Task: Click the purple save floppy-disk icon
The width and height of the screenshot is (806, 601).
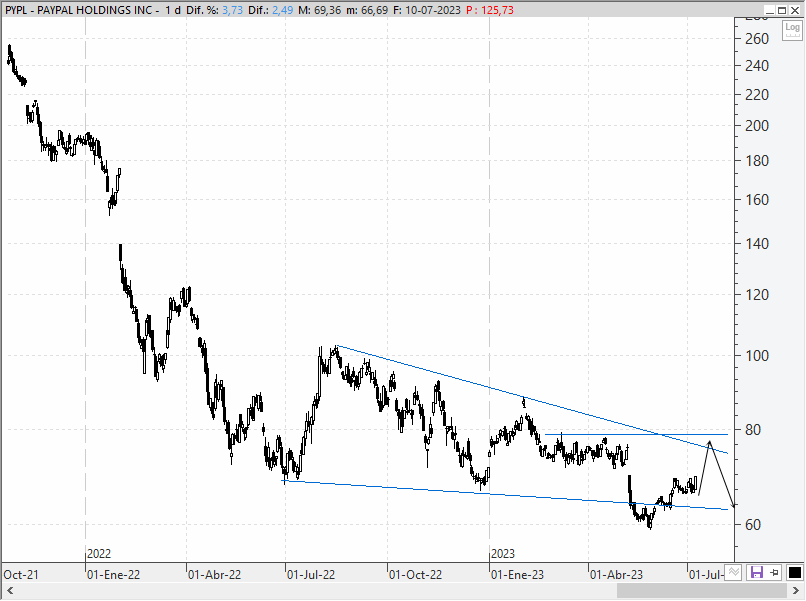Action: point(757,572)
